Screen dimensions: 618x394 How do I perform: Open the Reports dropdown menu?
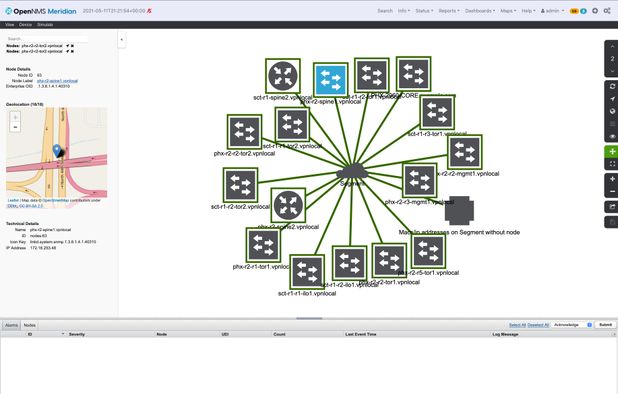(x=449, y=11)
